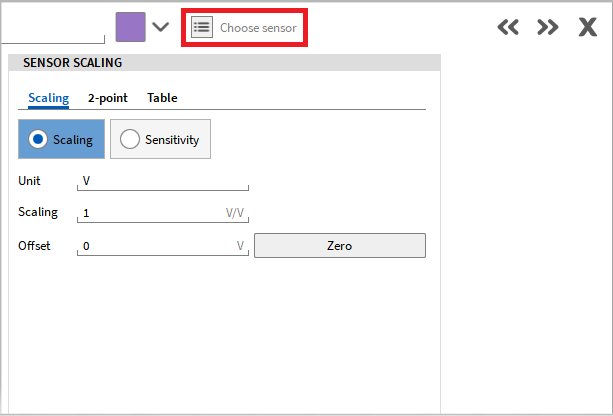Click the SENSOR SCALING section header
Image resolution: width=613 pixels, height=416 pixels.
73,63
